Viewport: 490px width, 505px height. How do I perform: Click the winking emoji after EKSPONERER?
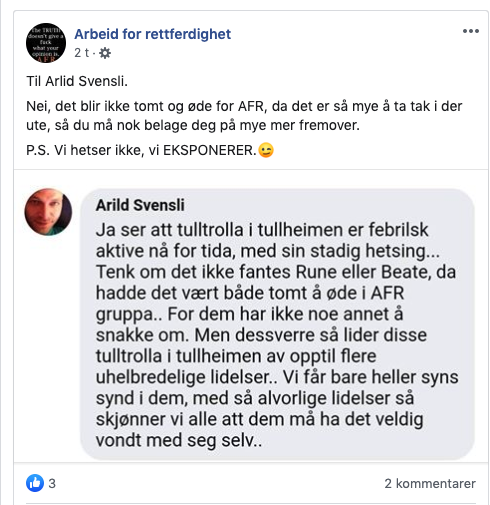coord(266,150)
